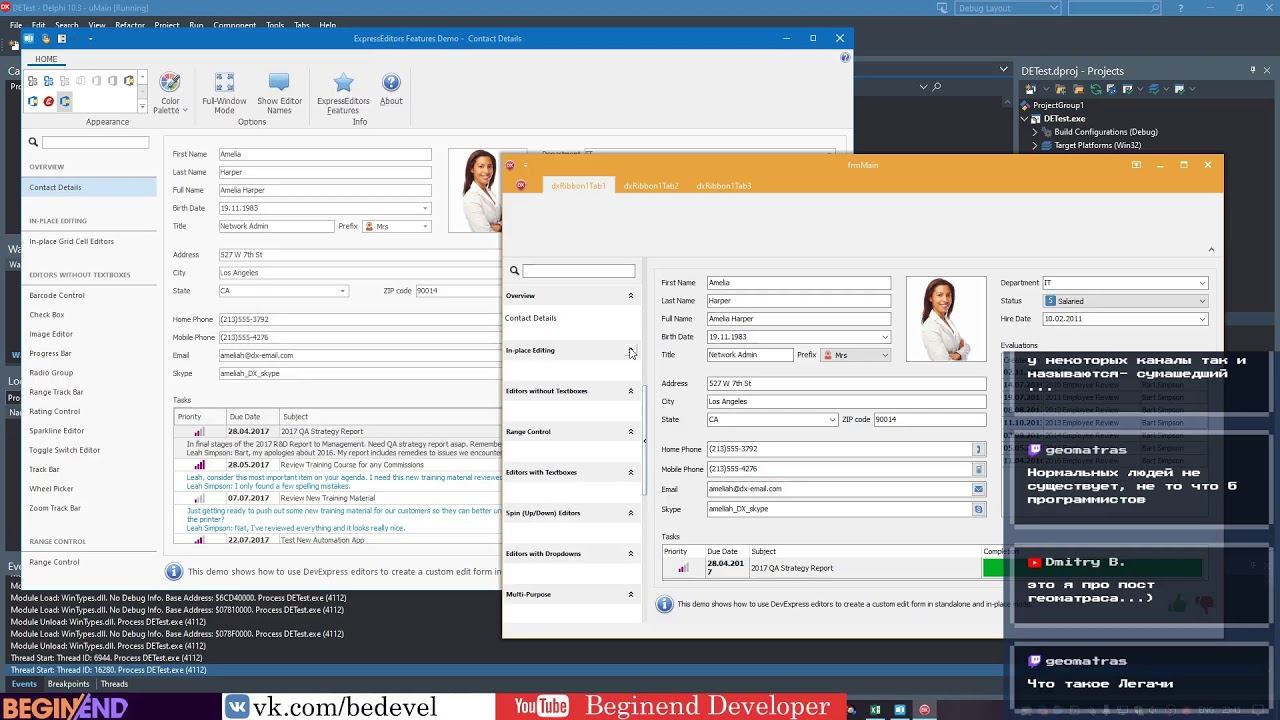Click the Refresh icon in the Projects toolbar
Image resolution: width=1280 pixels, height=720 pixels.
(x=1095, y=89)
